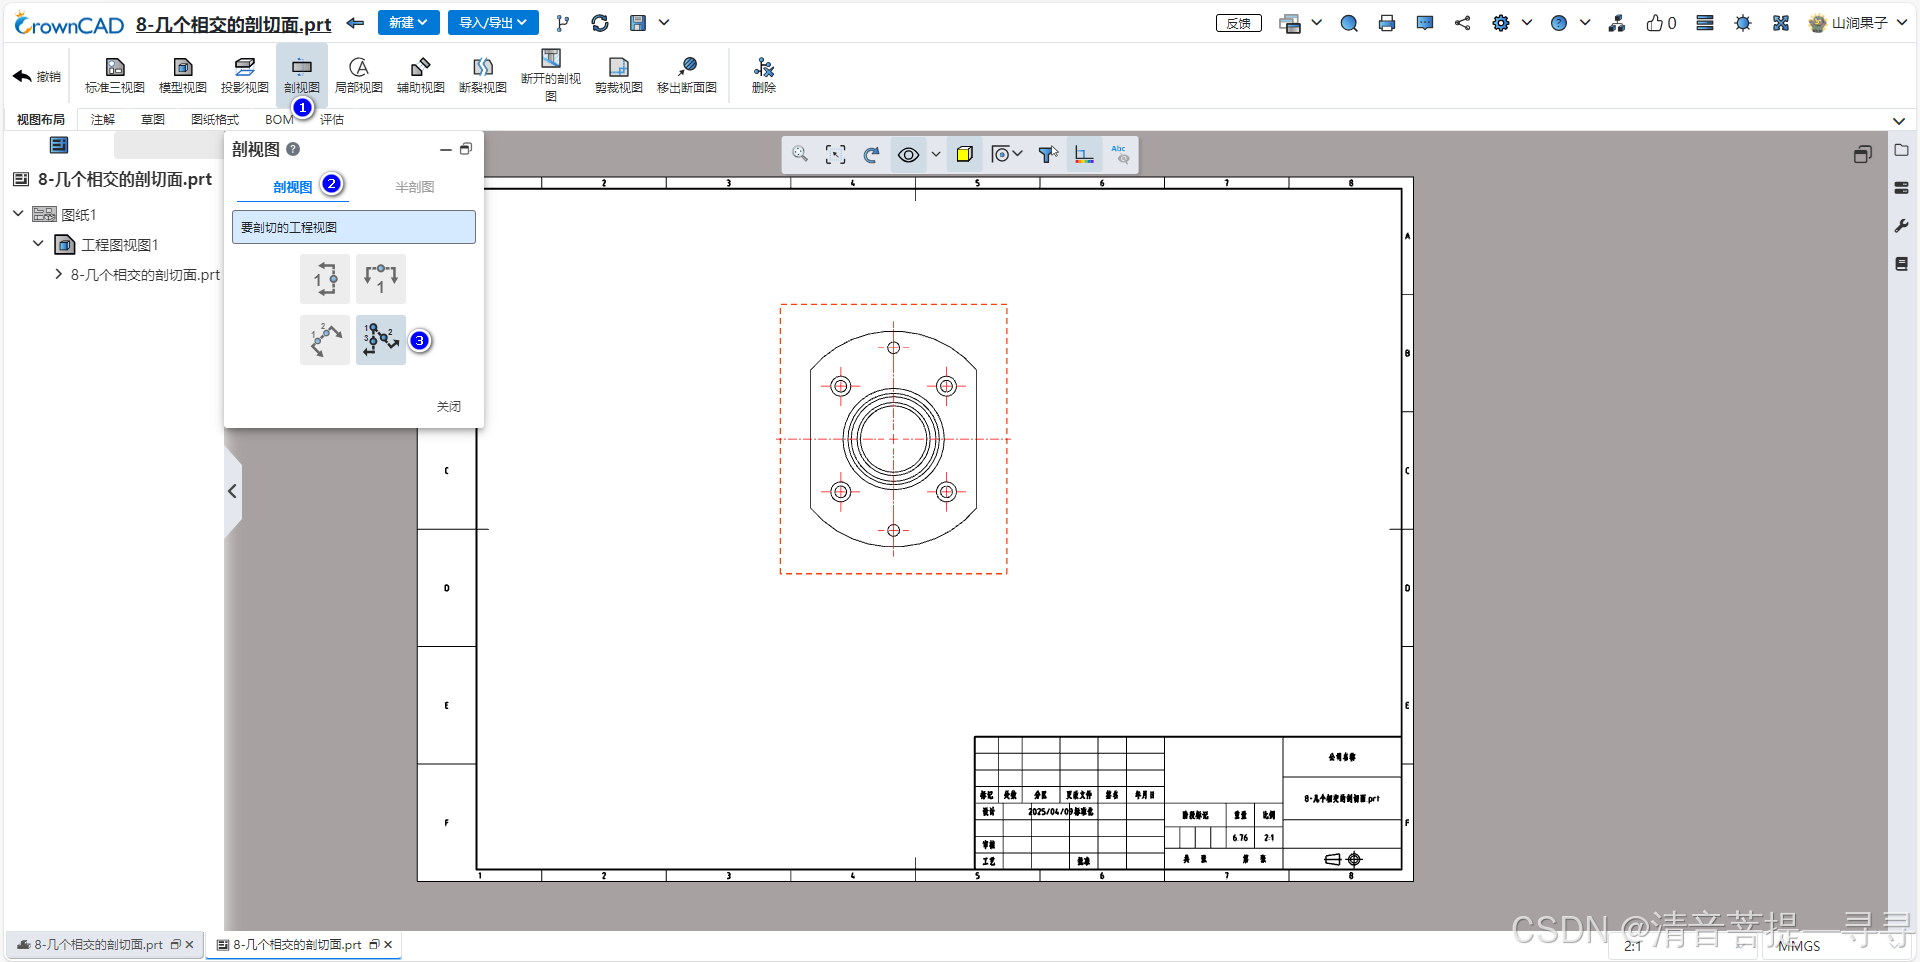Switch to the 图纸格式 ribbon tab
Image resolution: width=1920 pixels, height=962 pixels.
215,119
